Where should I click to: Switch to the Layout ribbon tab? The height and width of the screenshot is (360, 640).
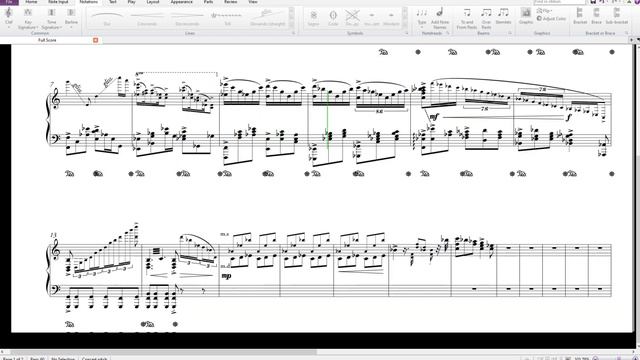[153, 2]
